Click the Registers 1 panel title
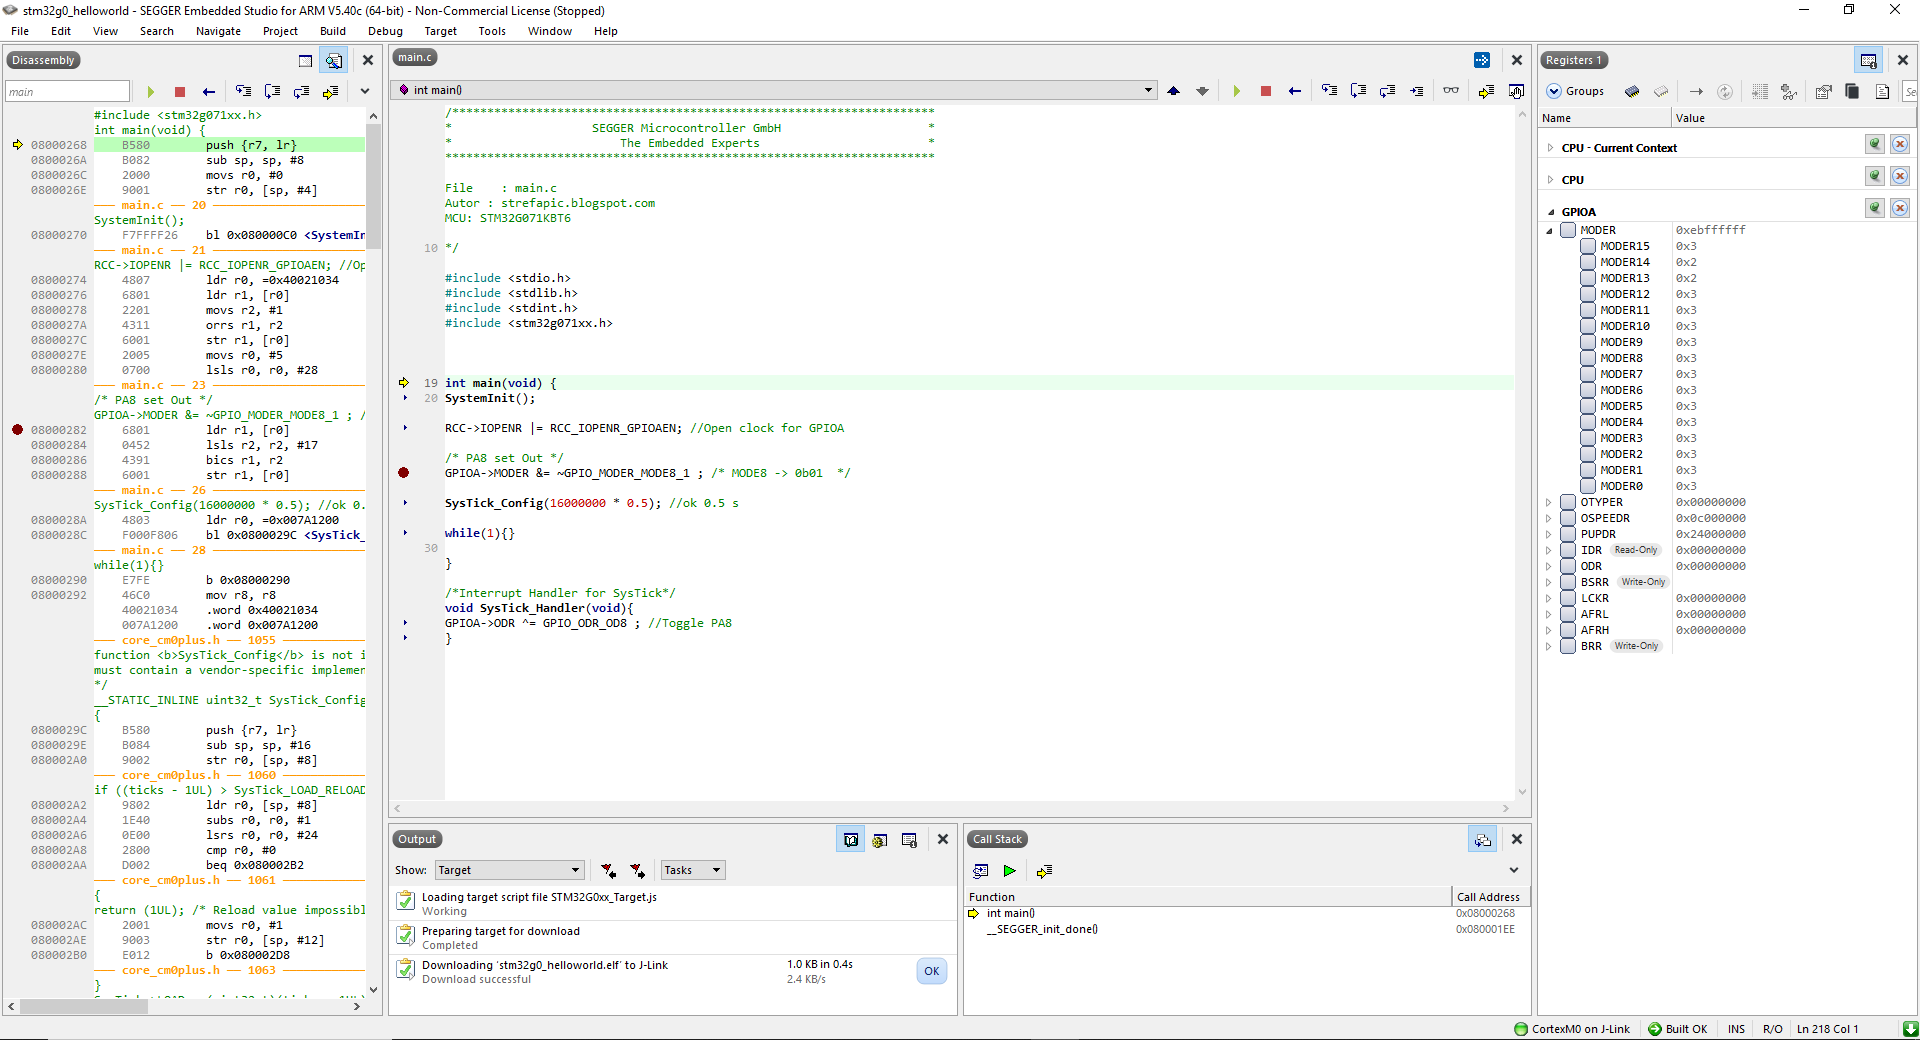Viewport: 1920px width, 1040px height. (1573, 60)
